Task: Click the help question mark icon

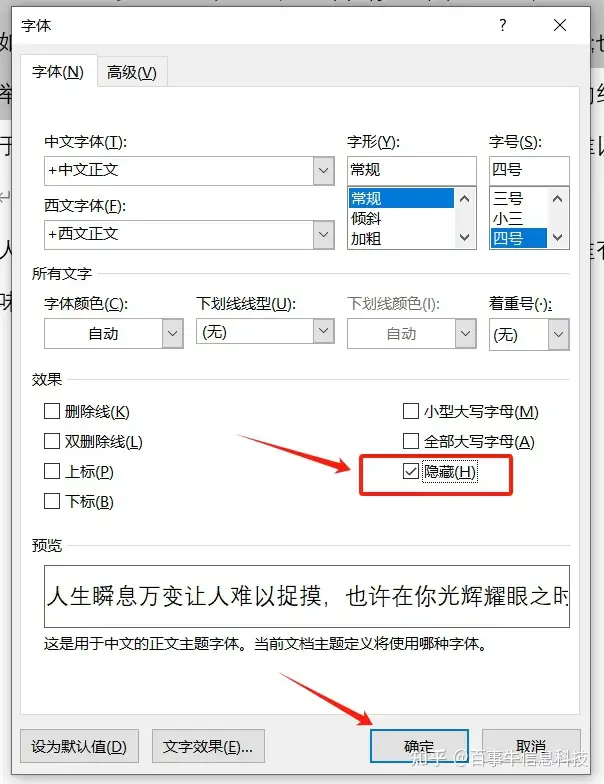Action: click(502, 25)
